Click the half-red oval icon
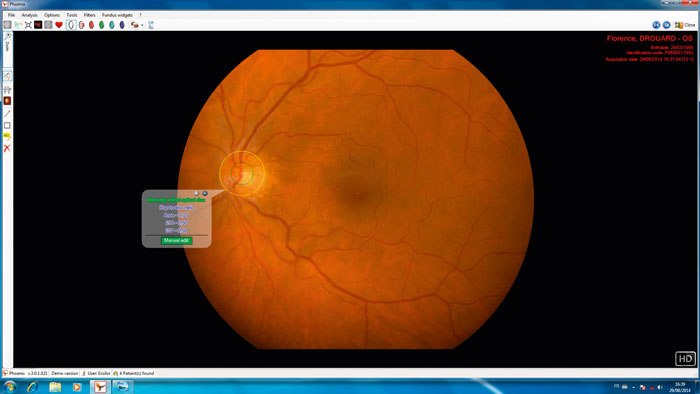The image size is (700, 394). click(x=81, y=25)
